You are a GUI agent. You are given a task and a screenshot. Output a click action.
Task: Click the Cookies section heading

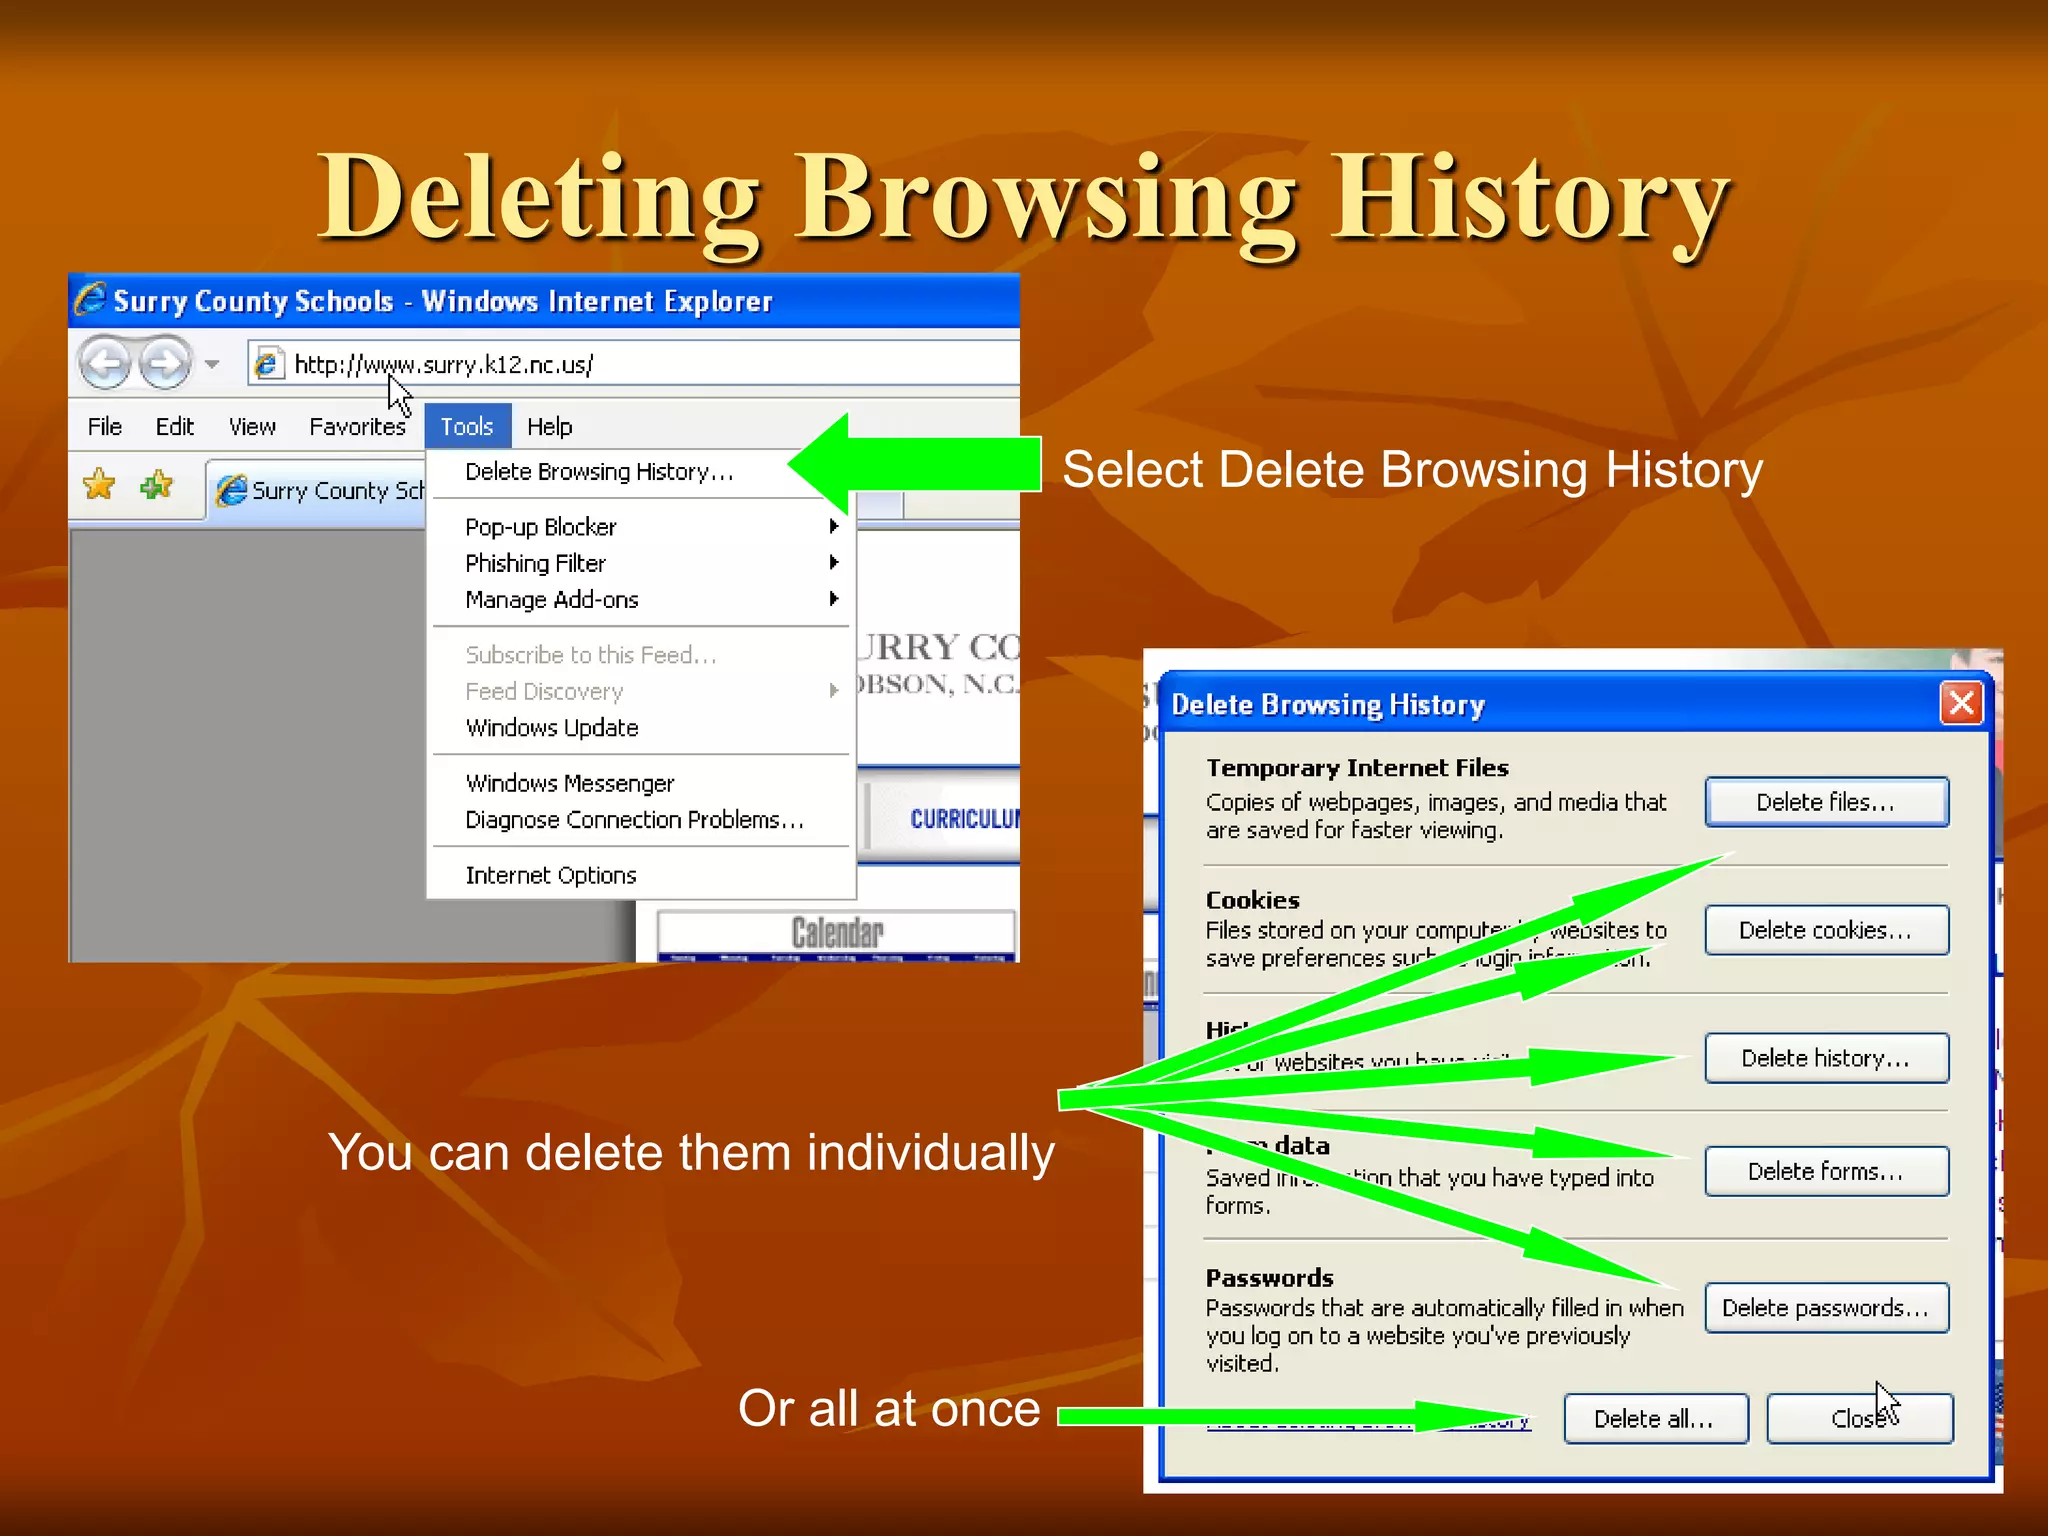(1253, 900)
